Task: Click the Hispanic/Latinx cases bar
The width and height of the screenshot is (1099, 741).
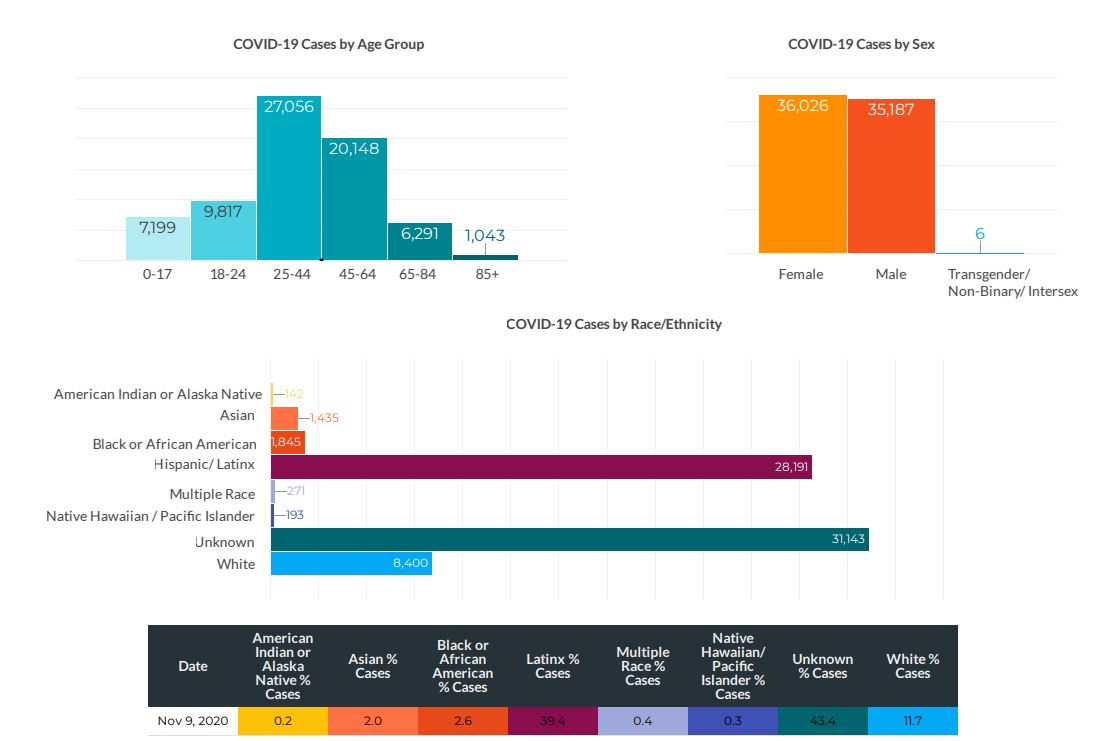Action: coord(540,467)
